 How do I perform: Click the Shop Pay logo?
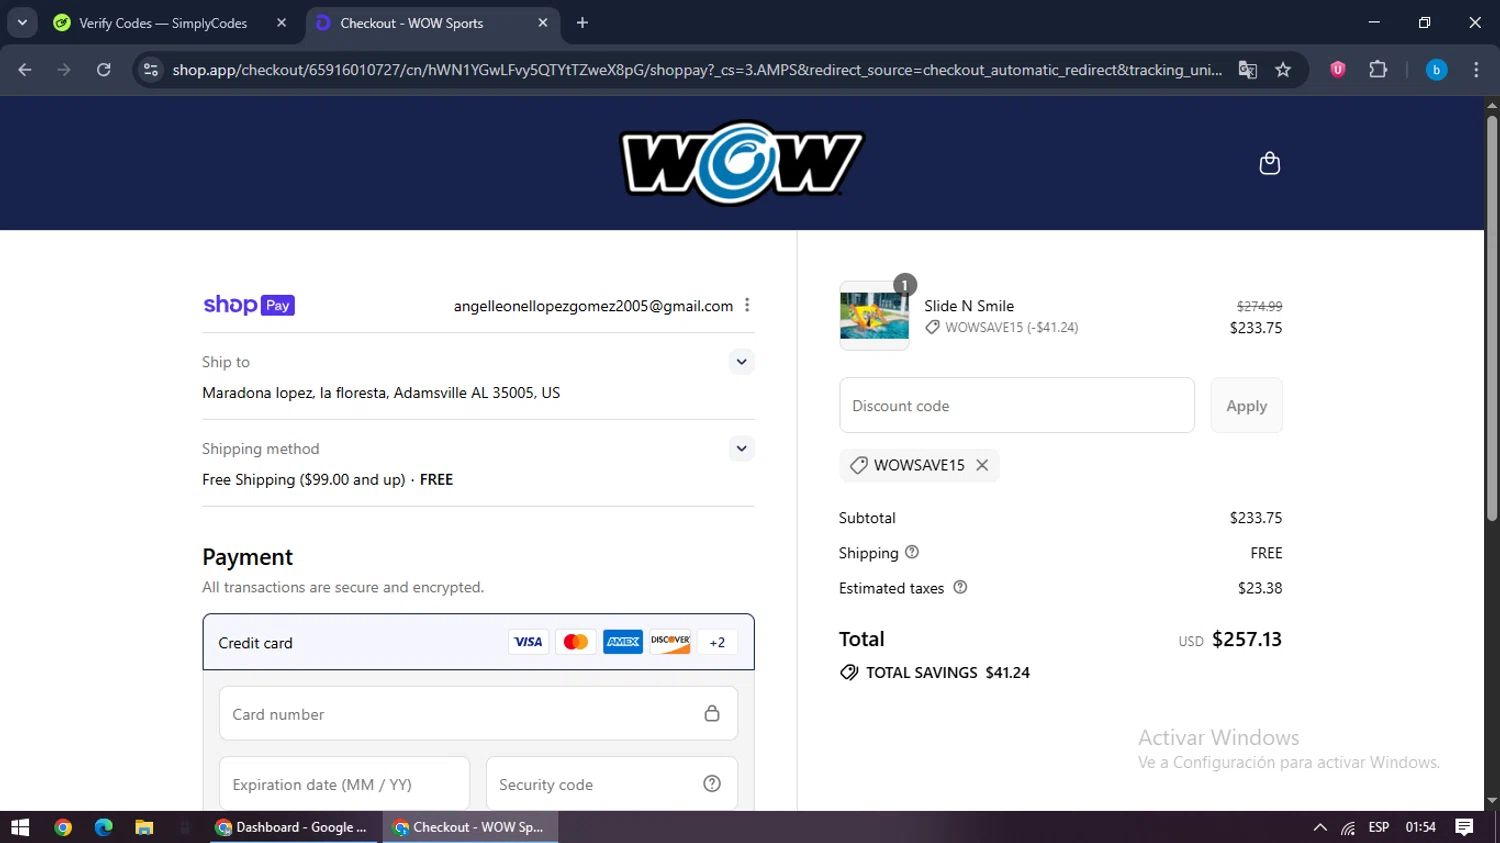coord(249,305)
